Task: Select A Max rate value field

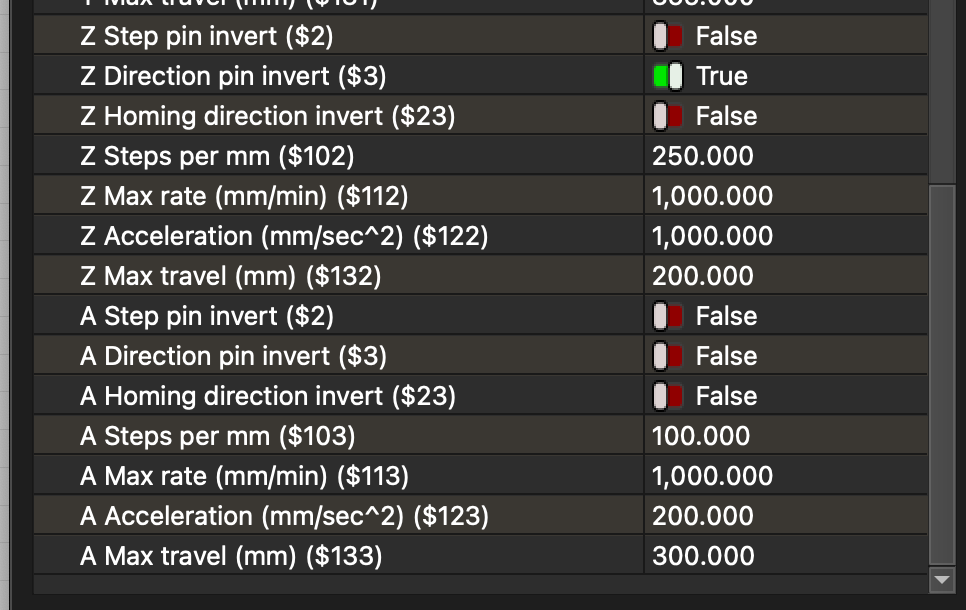Action: point(712,477)
